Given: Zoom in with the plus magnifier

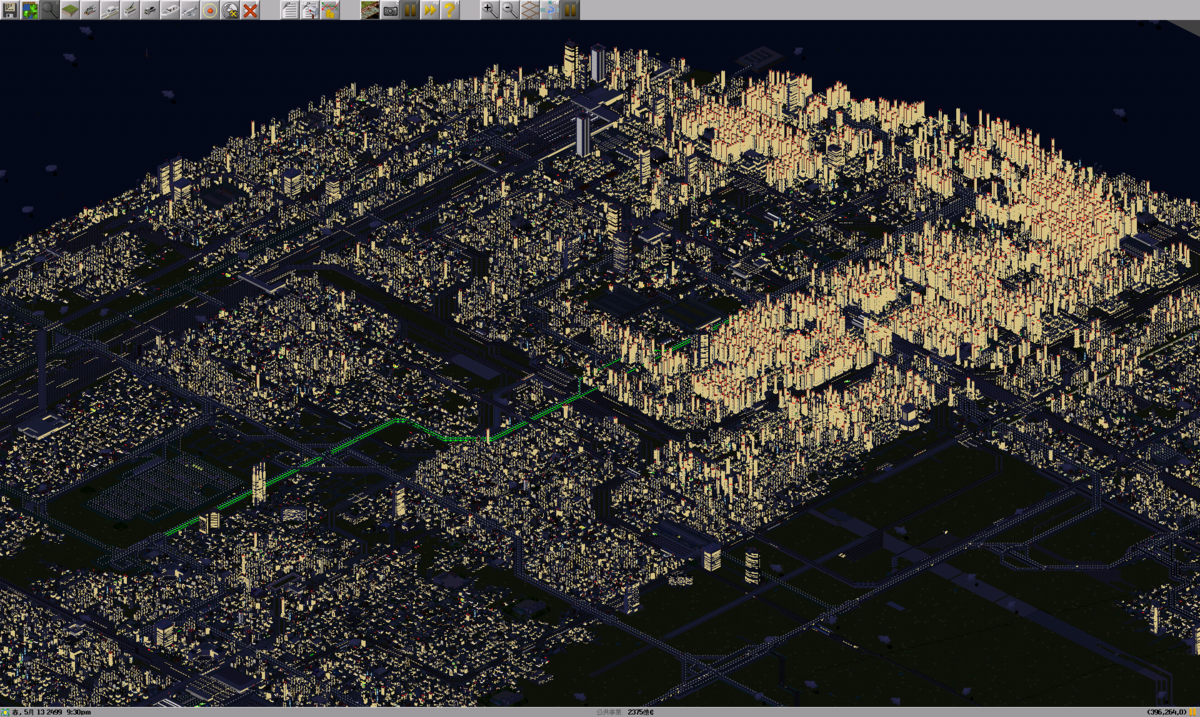Looking at the screenshot, I should click(490, 10).
